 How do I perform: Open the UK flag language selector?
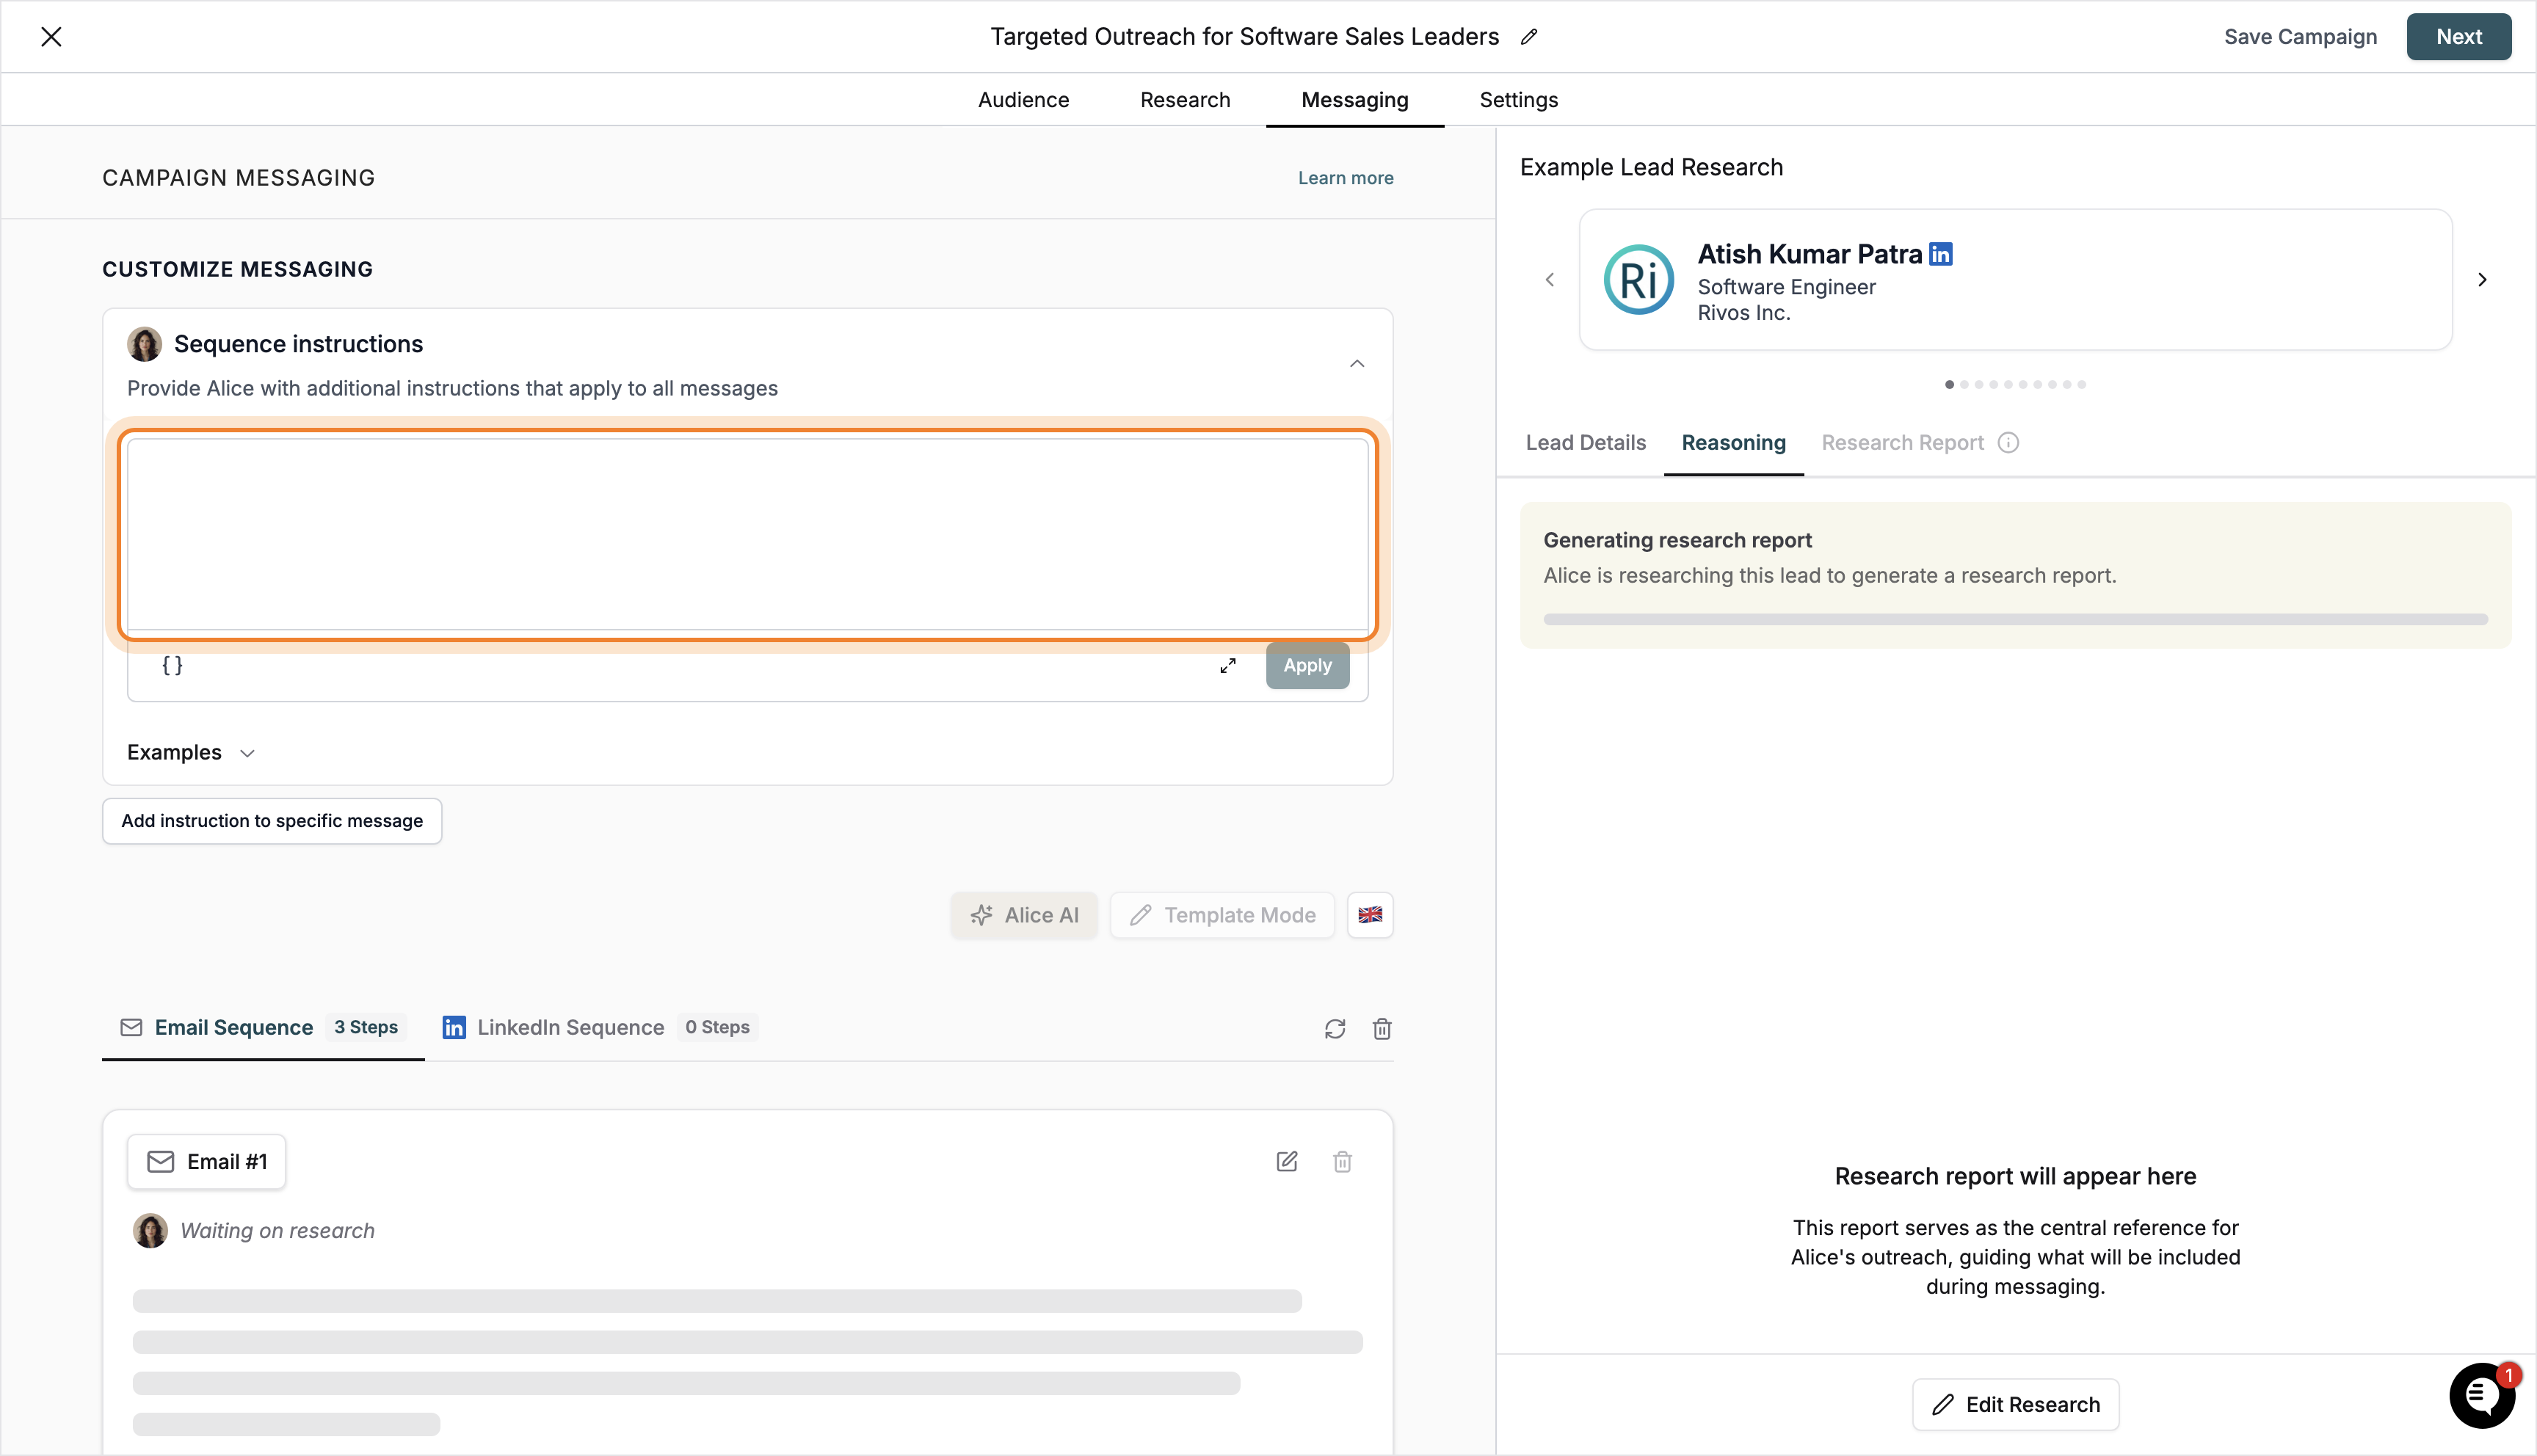[x=1370, y=915]
